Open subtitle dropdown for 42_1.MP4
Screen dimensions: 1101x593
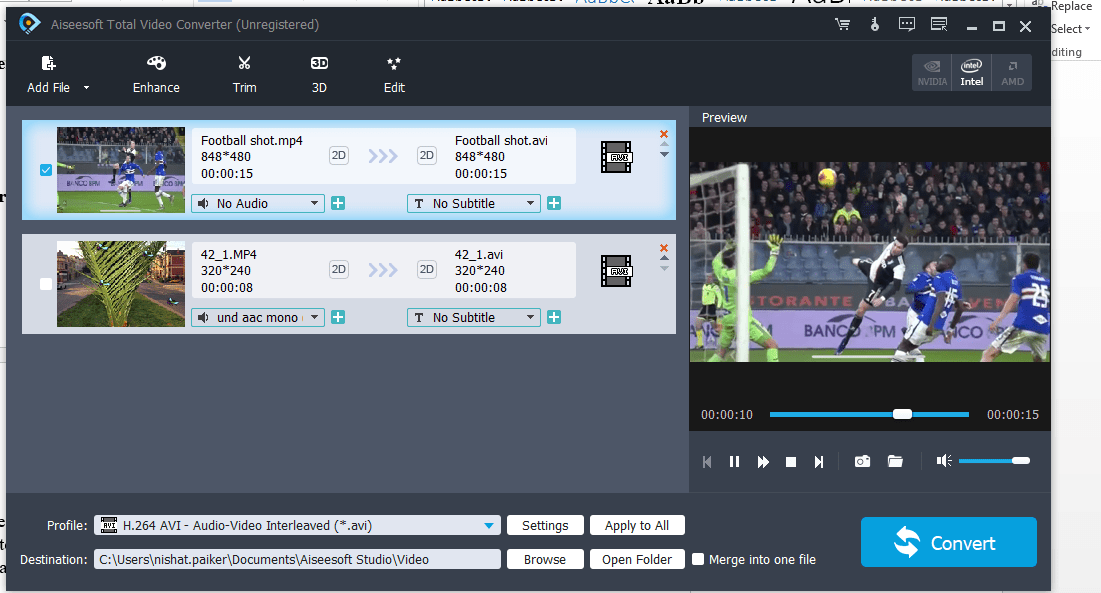pyautogui.click(x=474, y=317)
